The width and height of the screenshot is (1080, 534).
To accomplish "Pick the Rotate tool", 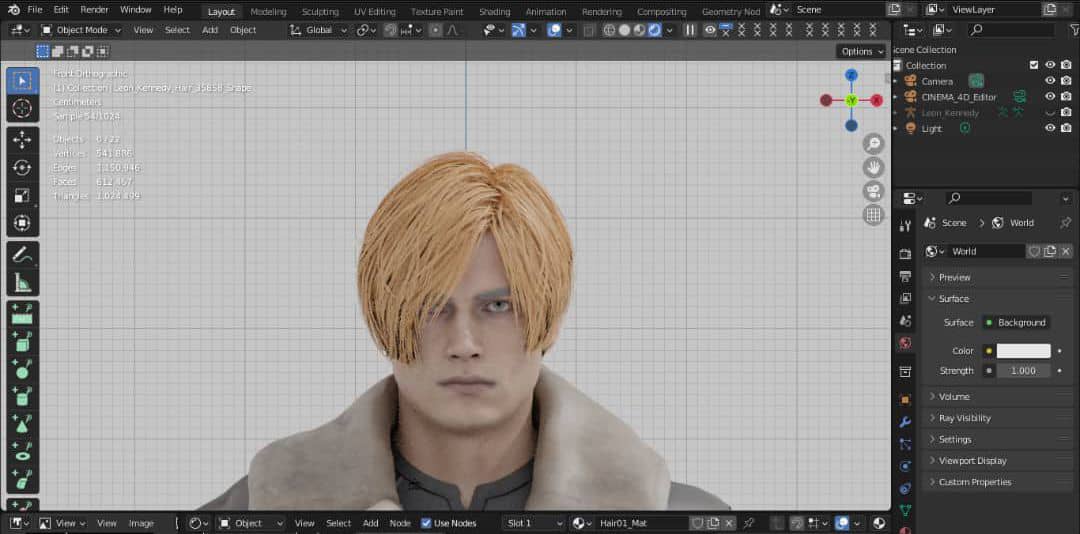I will [x=22, y=167].
